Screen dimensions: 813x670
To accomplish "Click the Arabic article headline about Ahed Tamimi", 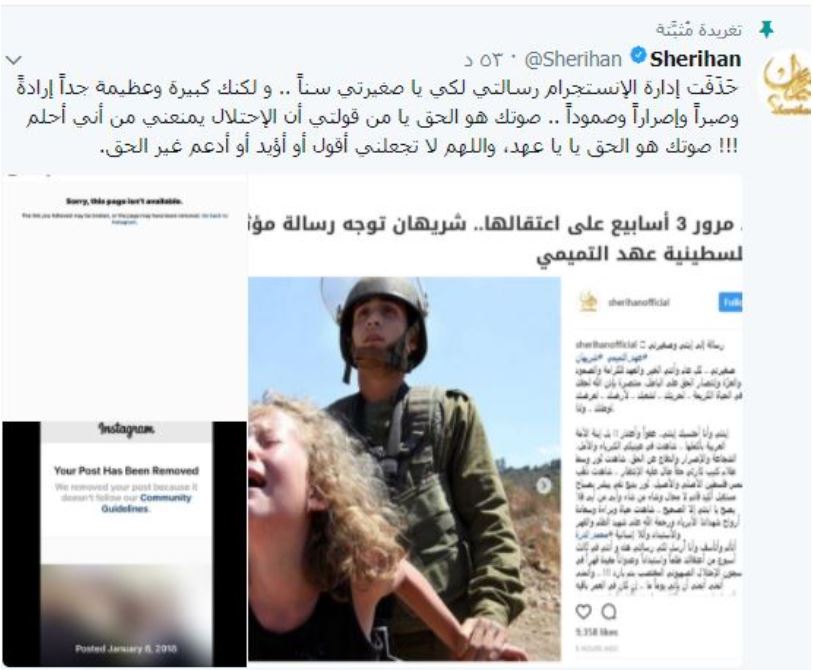I will (x=495, y=240).
